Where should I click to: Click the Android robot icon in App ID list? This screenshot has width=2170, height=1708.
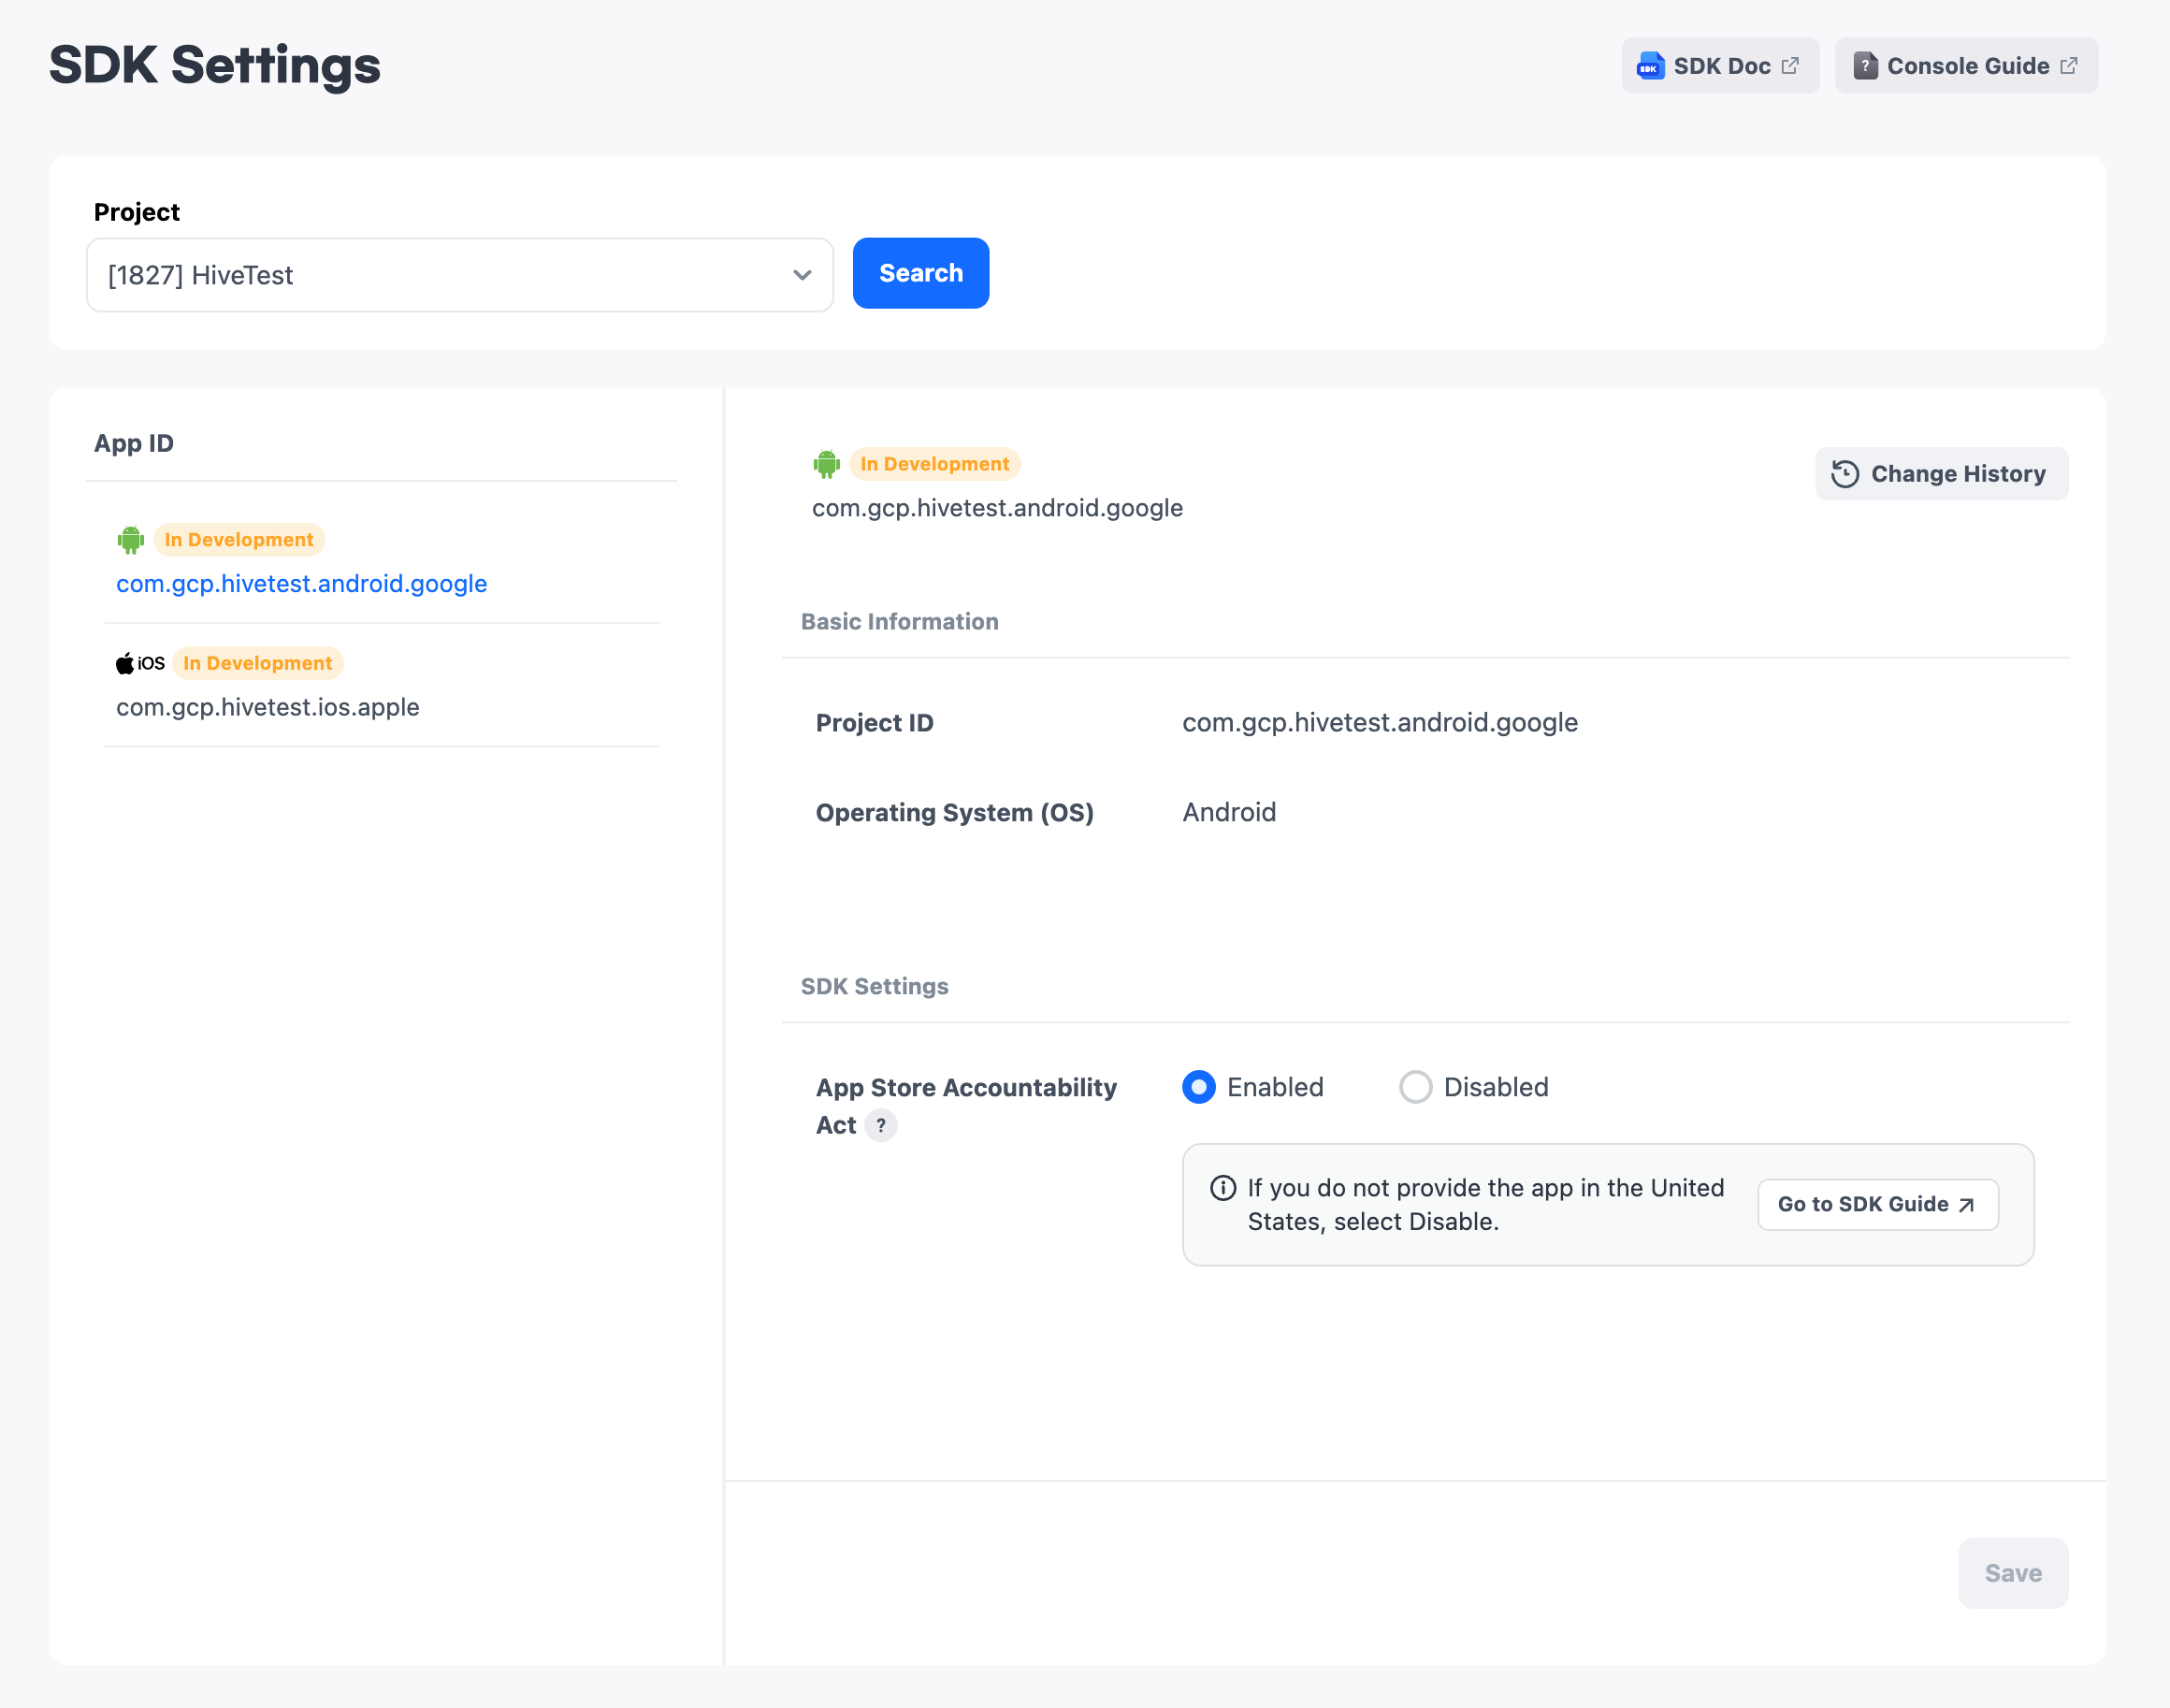(131, 540)
